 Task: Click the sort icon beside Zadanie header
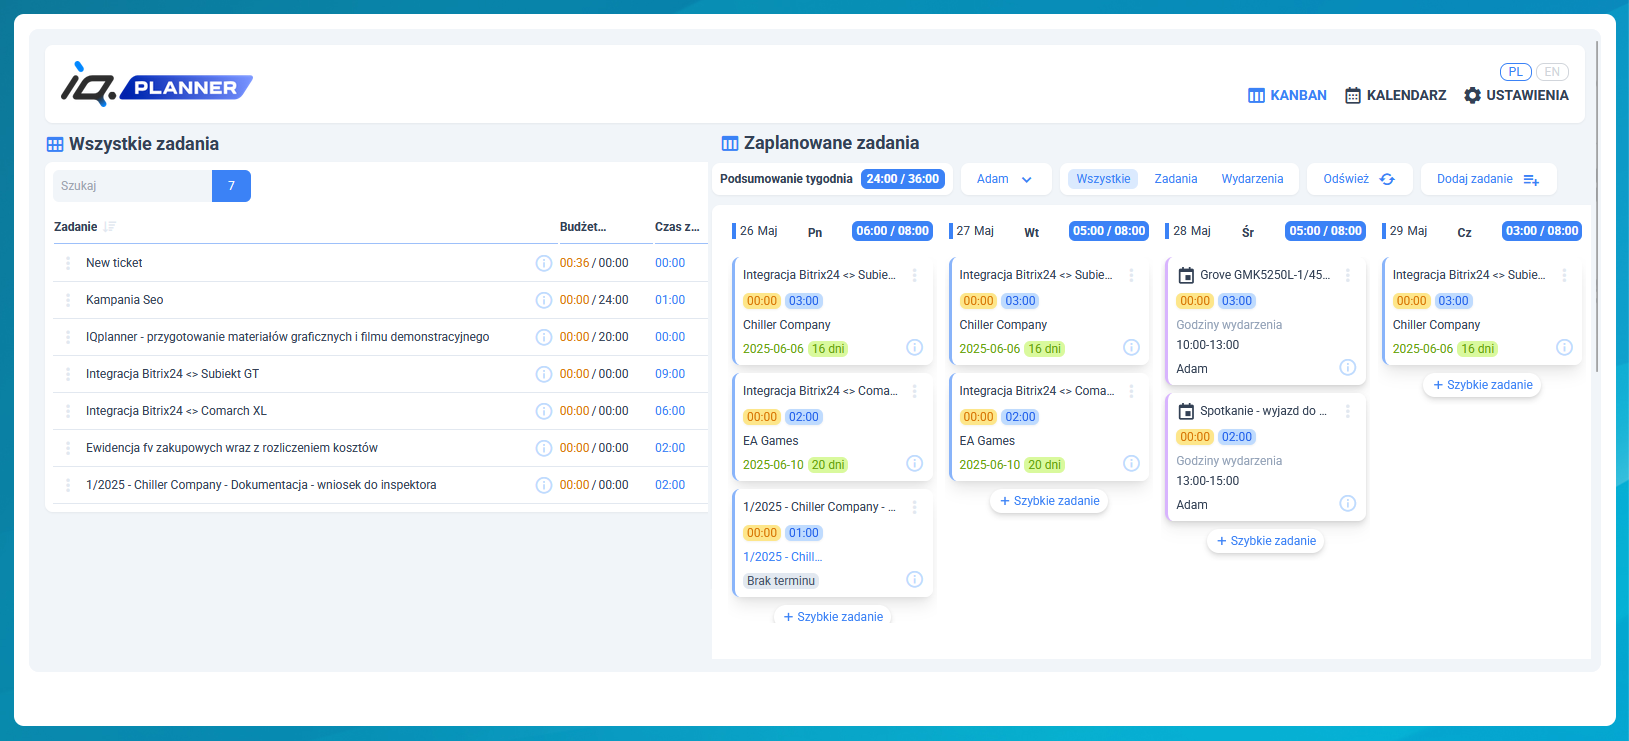click(x=110, y=227)
